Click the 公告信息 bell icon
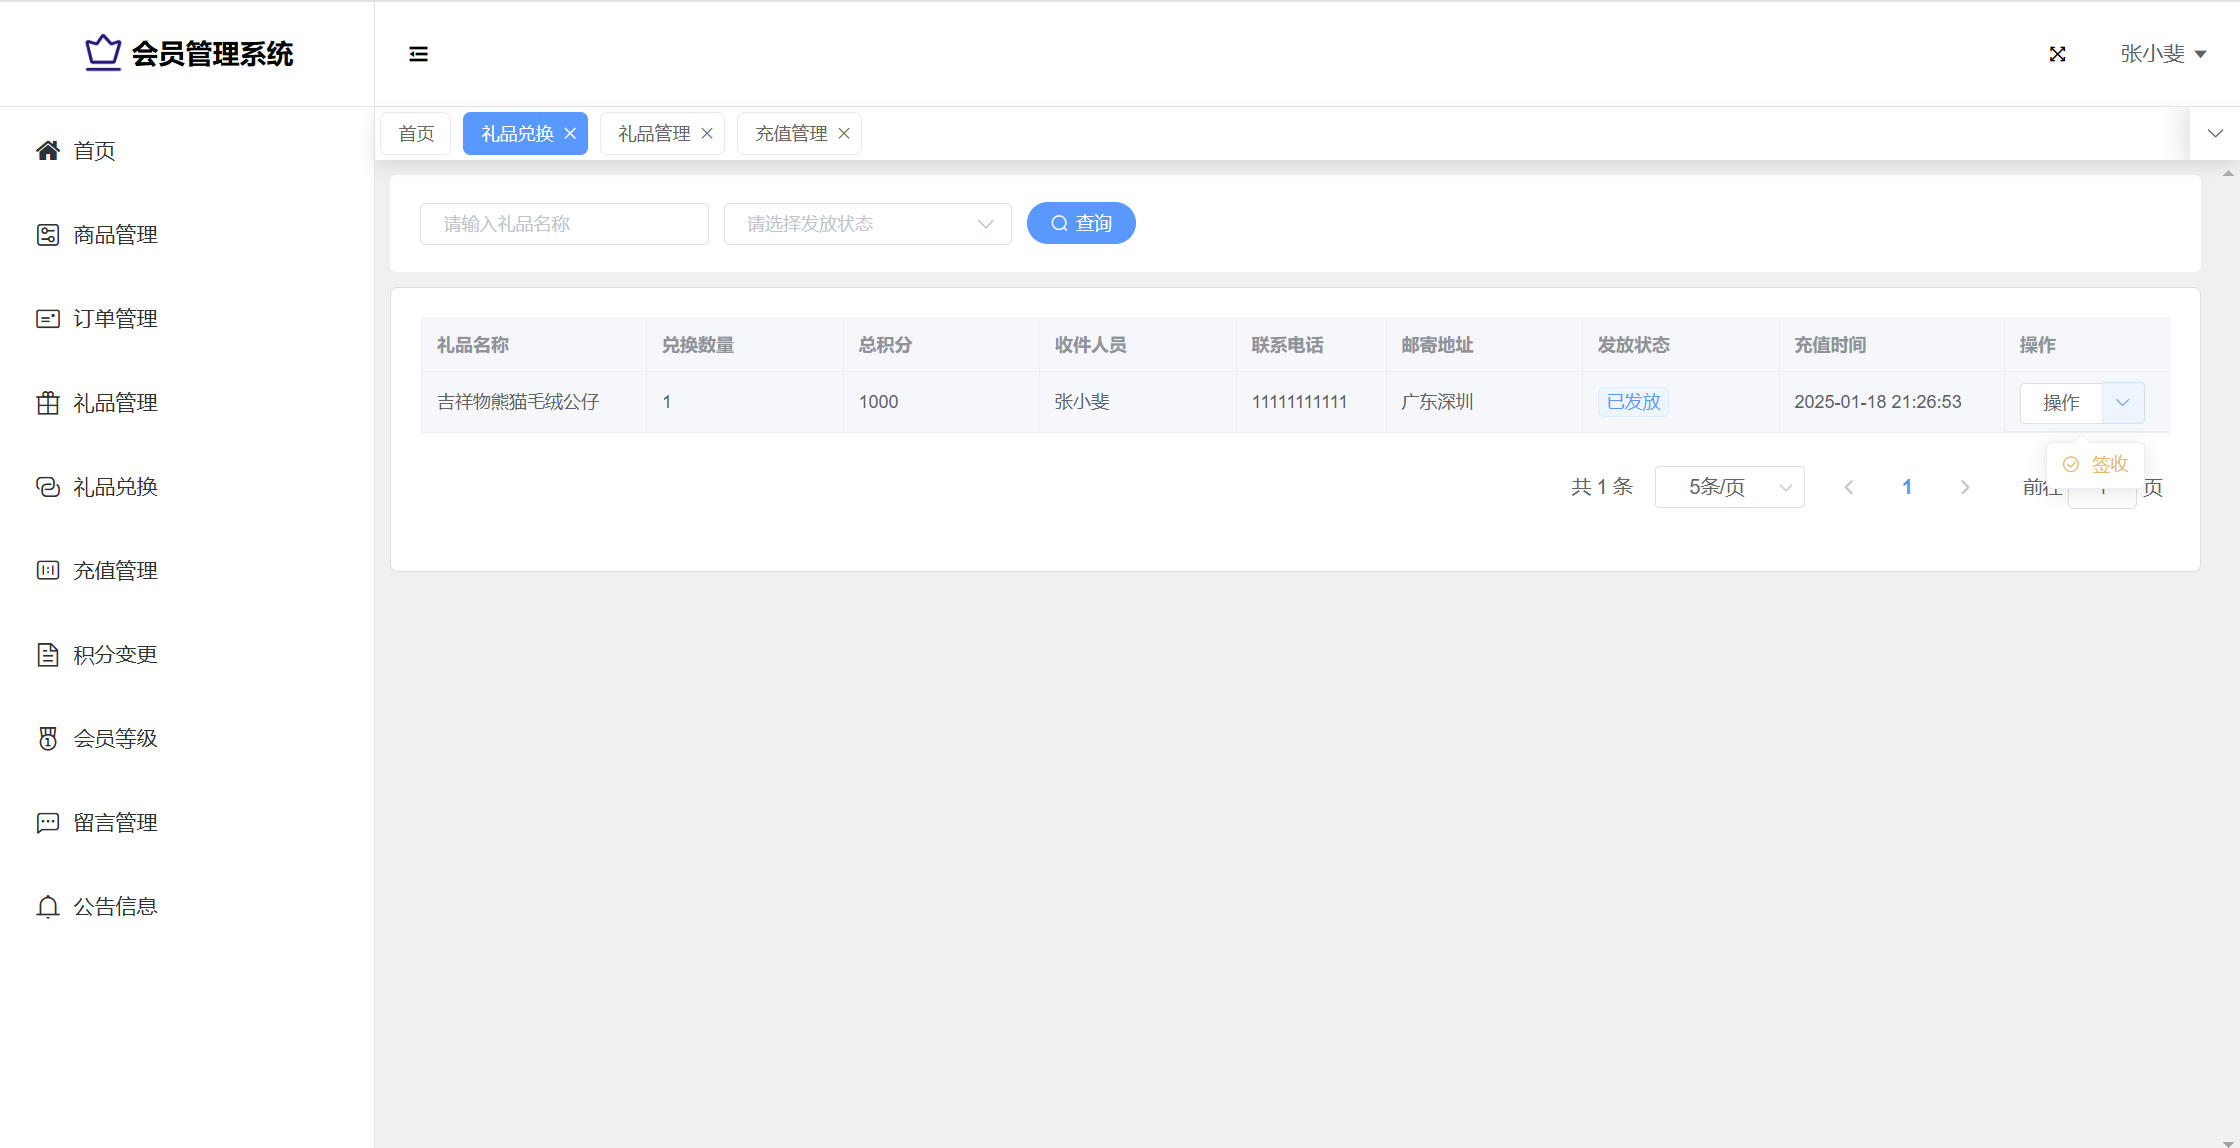Screen dimensions: 2240x1148 click(x=47, y=907)
